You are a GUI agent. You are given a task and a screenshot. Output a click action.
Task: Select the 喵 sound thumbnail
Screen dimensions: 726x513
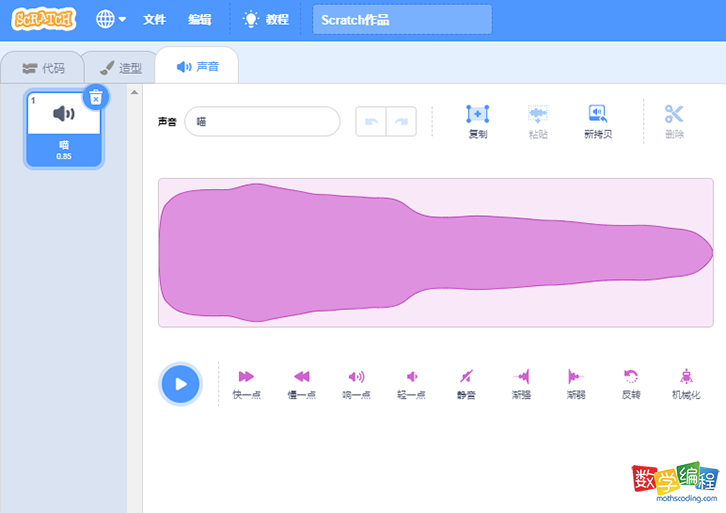(x=64, y=129)
